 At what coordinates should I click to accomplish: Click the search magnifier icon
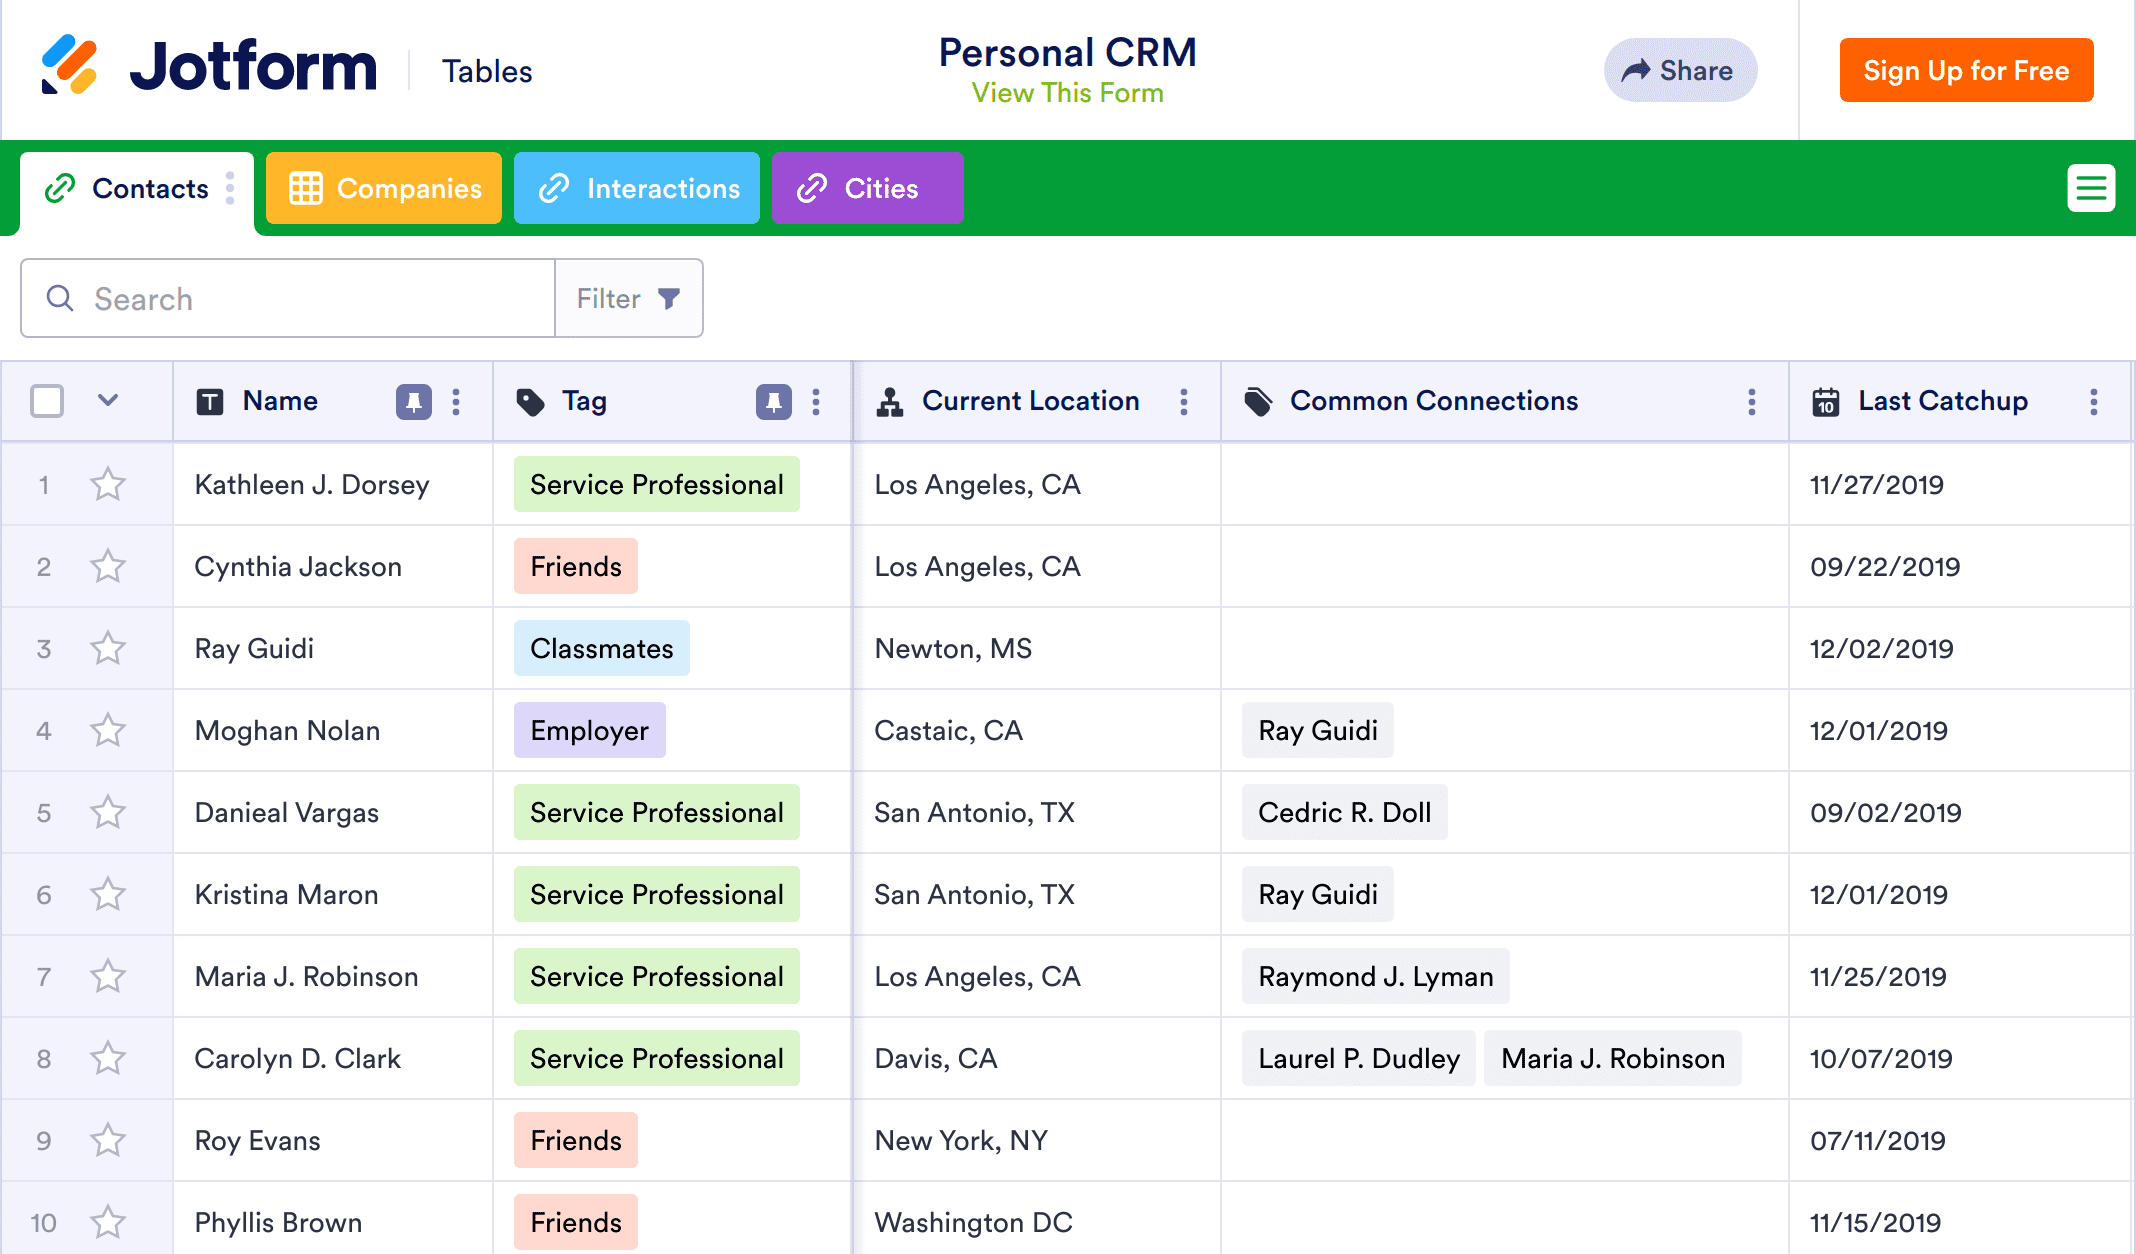[60, 298]
